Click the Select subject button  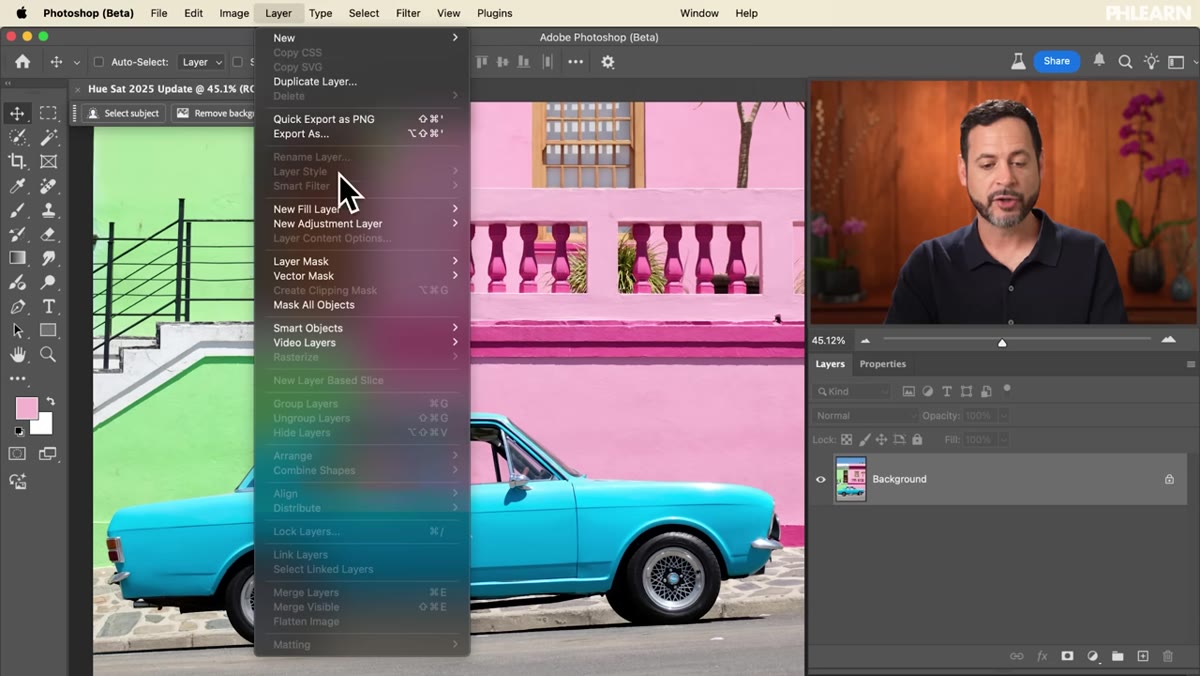[x=123, y=113]
